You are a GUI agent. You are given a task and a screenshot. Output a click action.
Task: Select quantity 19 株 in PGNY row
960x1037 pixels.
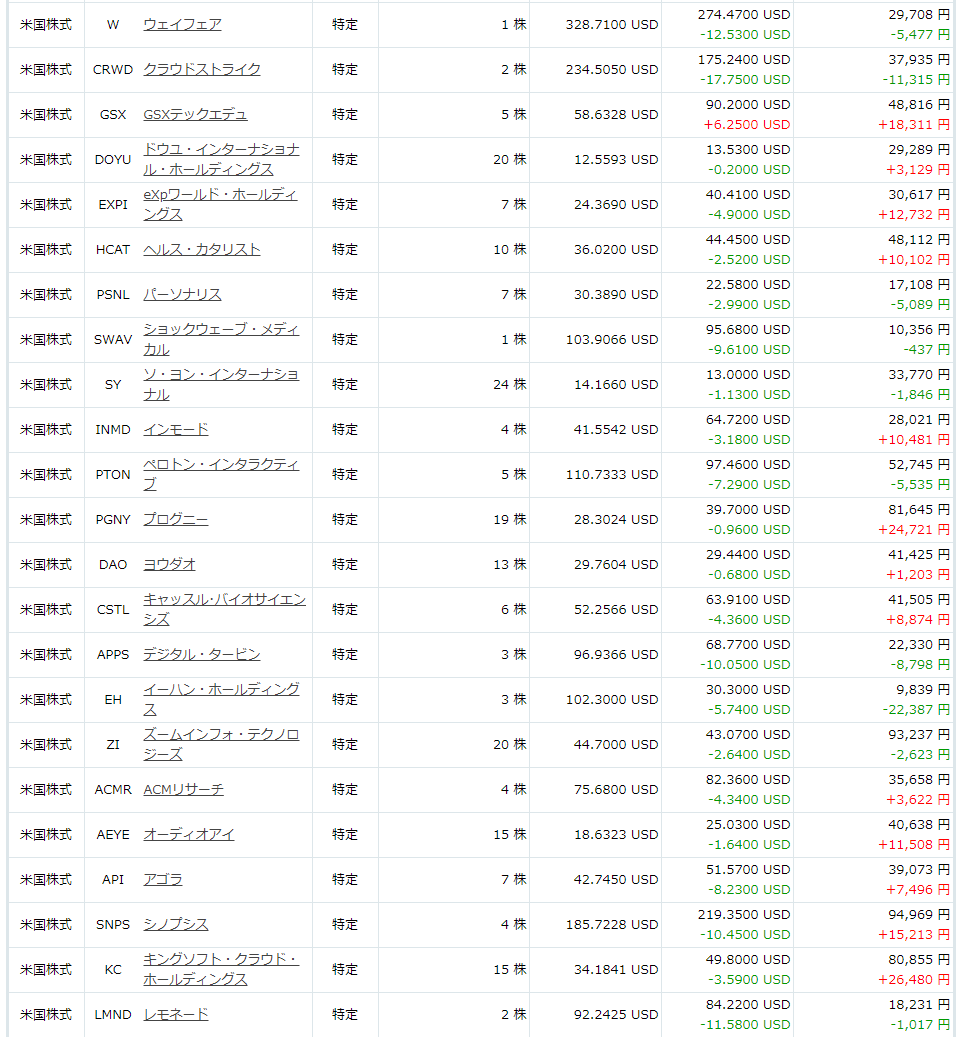coord(510,519)
